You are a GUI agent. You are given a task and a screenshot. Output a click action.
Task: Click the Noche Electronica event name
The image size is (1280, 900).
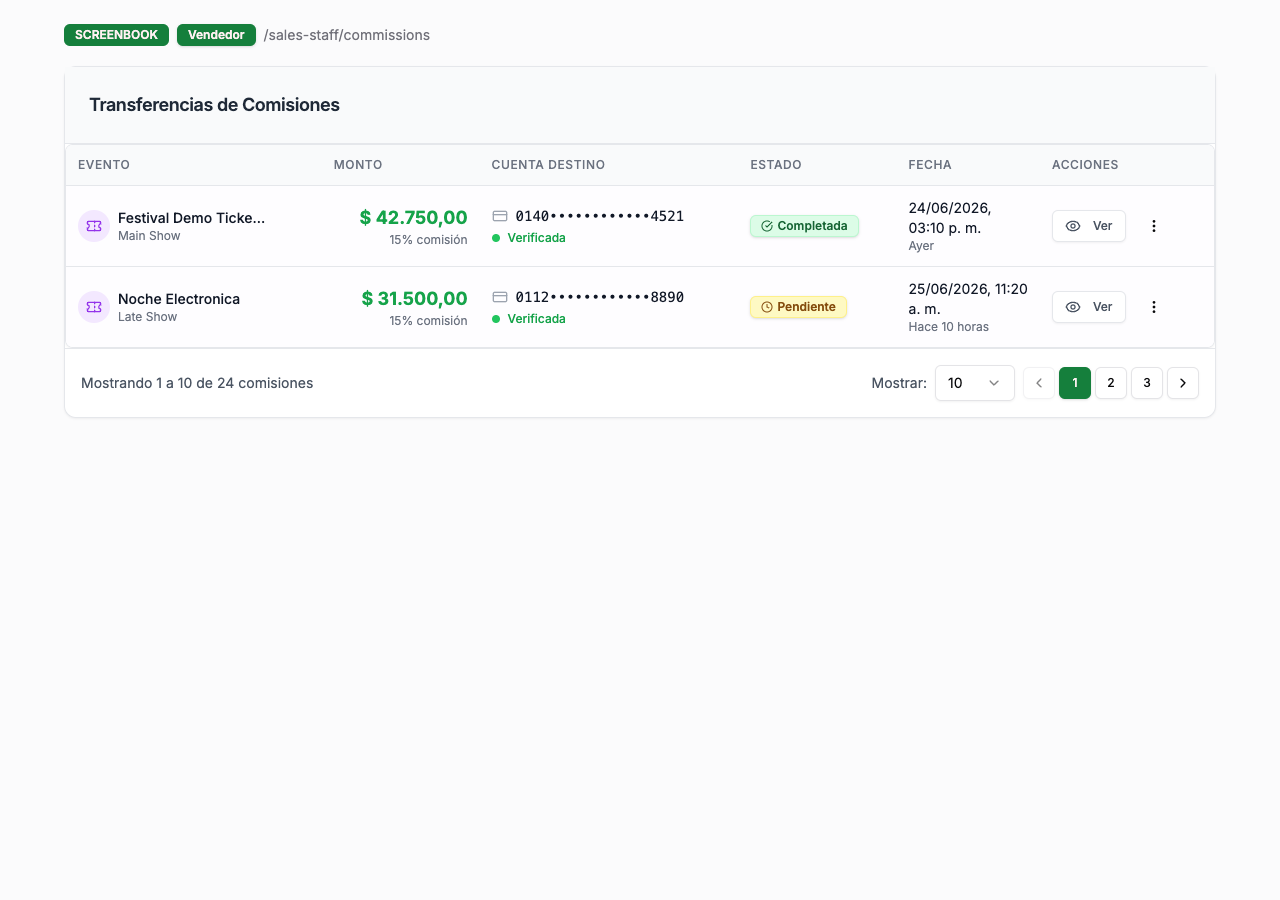click(x=179, y=299)
